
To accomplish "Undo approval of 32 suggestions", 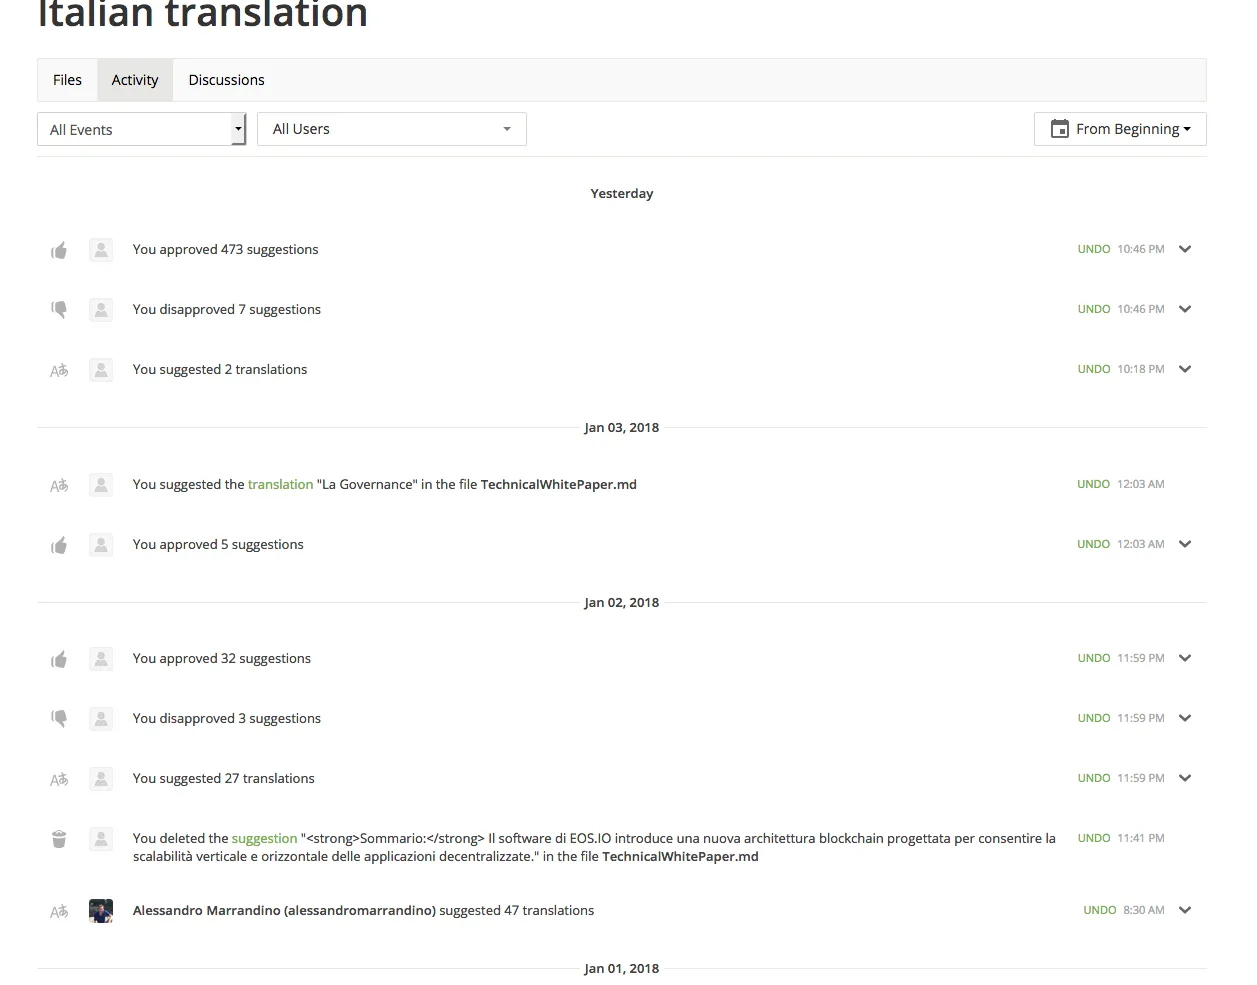I will pyautogui.click(x=1094, y=658).
